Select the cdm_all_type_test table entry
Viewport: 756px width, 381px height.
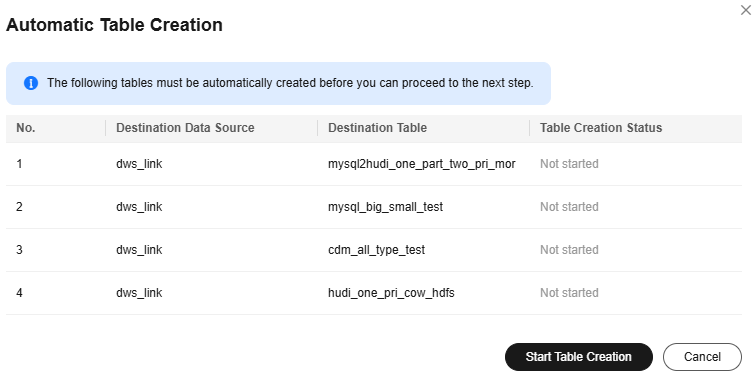(377, 250)
